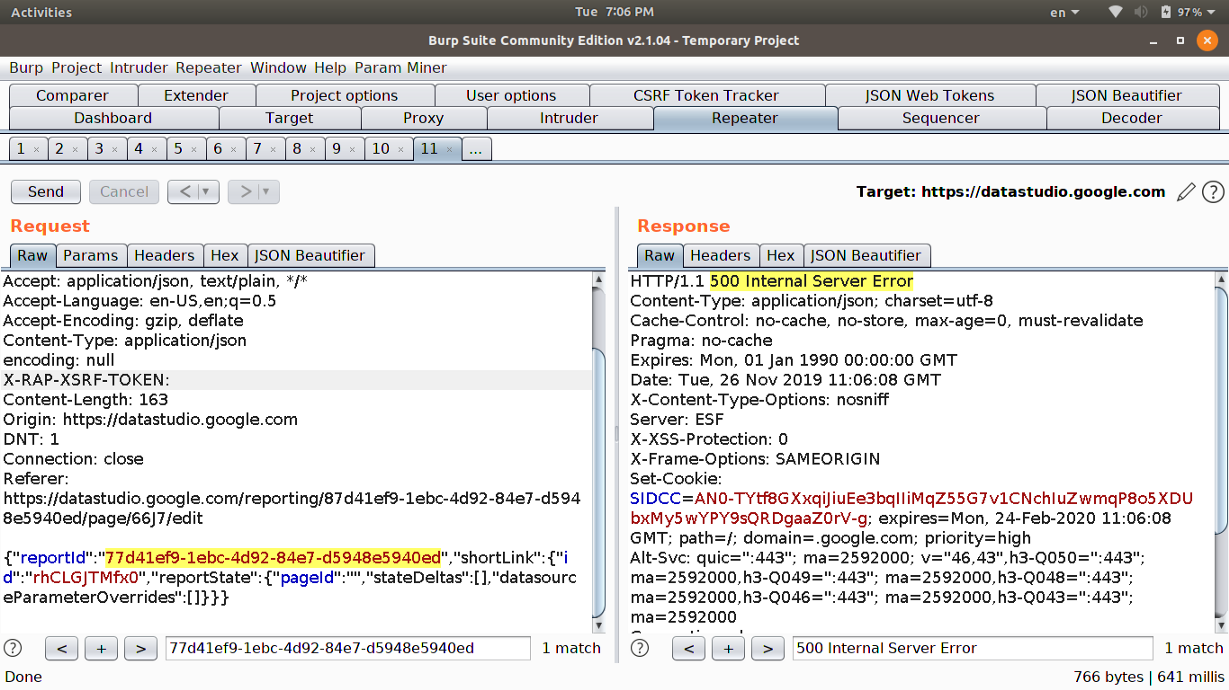Show the request JSON Beautifier view
Viewport: 1229px width, 690px height.
pyautogui.click(x=312, y=255)
